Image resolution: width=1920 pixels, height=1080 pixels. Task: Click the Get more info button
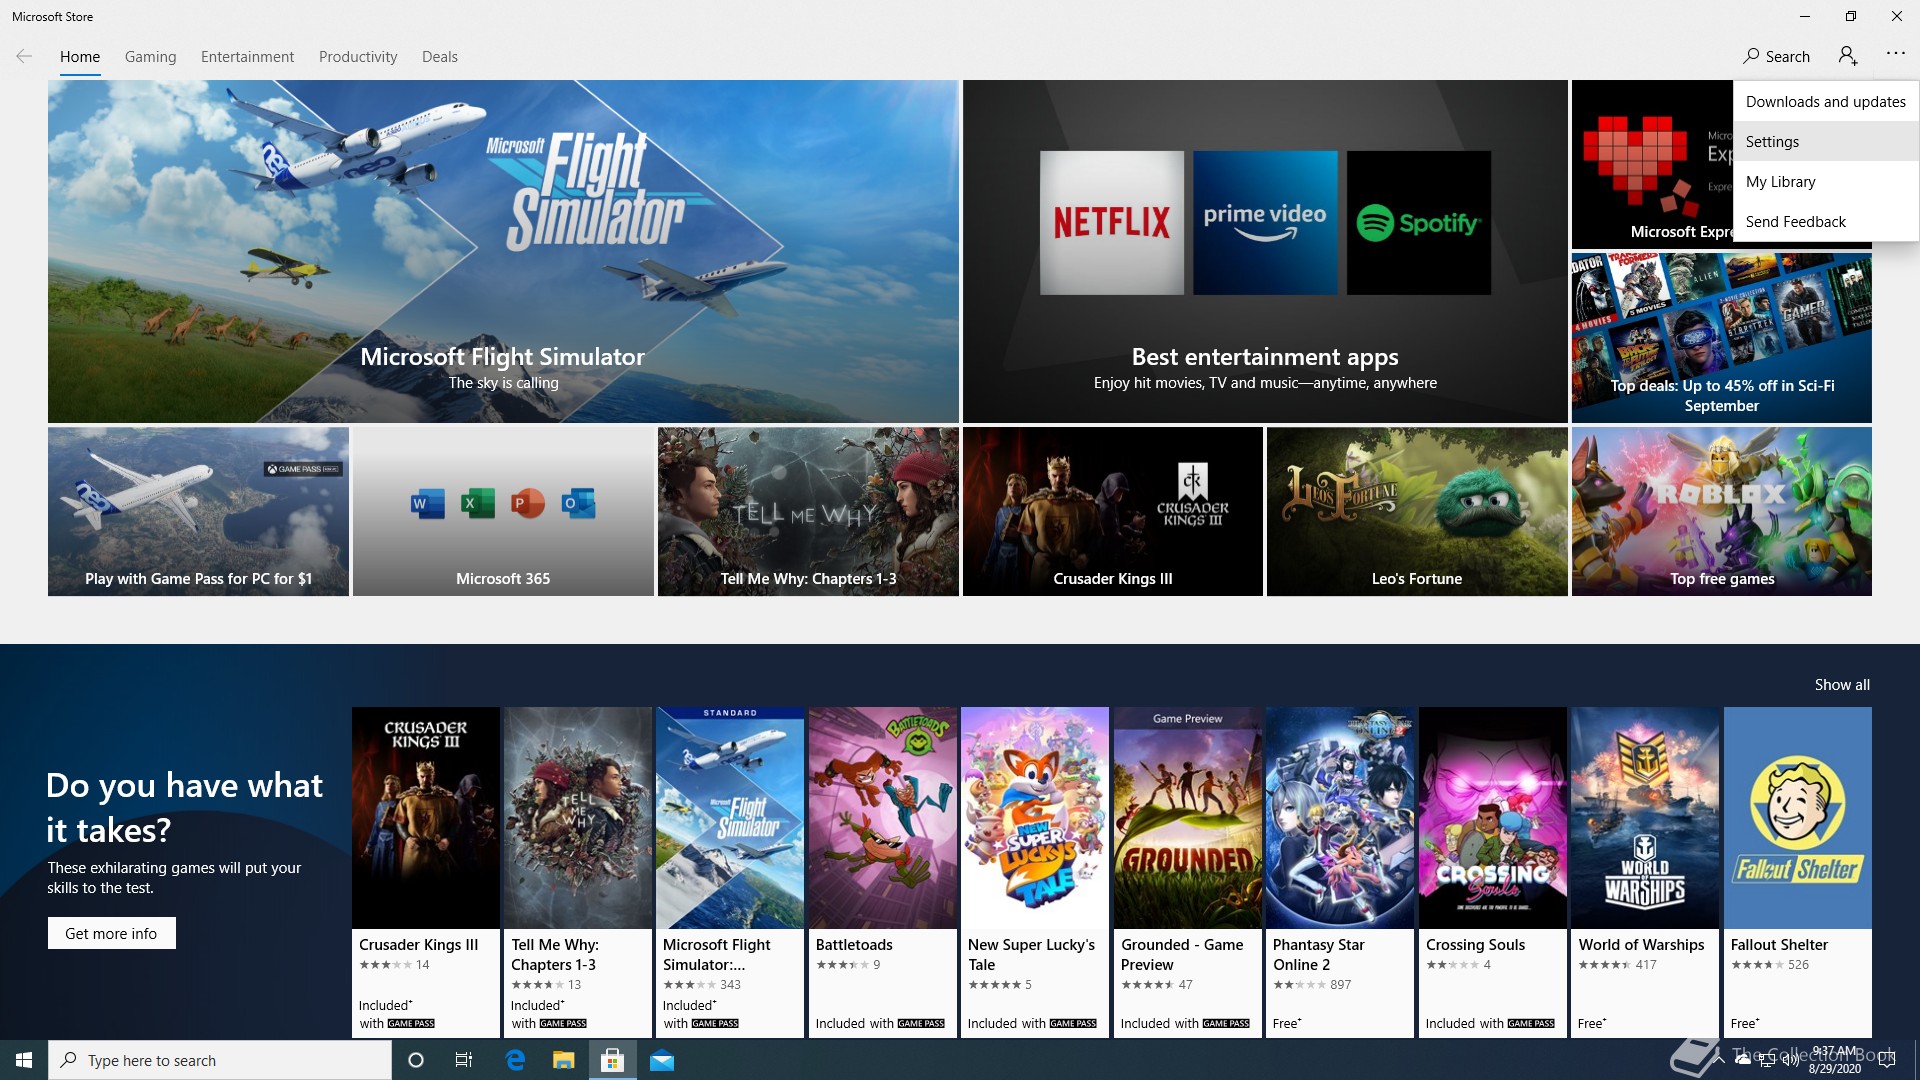111,933
